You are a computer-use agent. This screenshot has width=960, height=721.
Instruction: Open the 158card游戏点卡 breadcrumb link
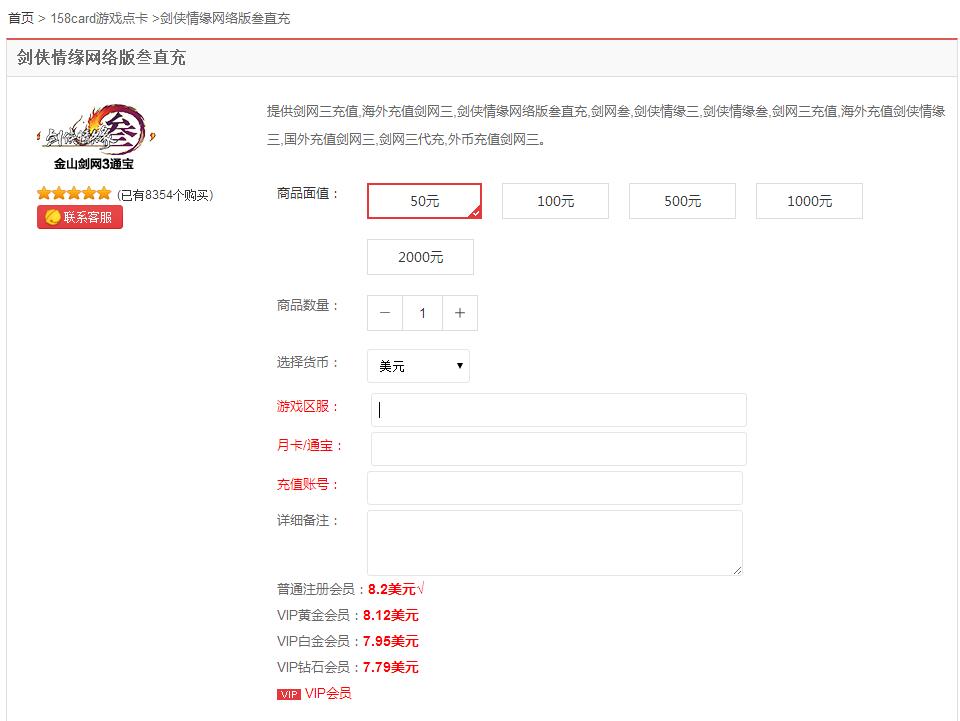(99, 18)
